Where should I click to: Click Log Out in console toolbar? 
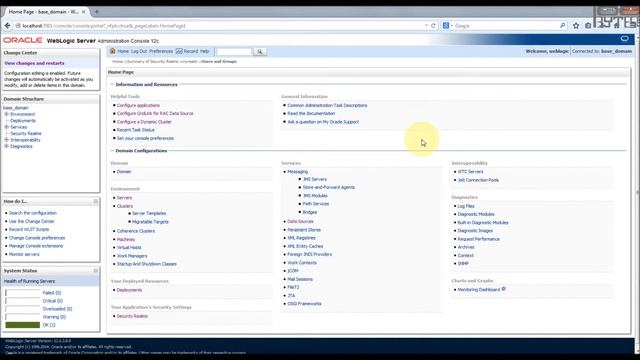pos(139,51)
